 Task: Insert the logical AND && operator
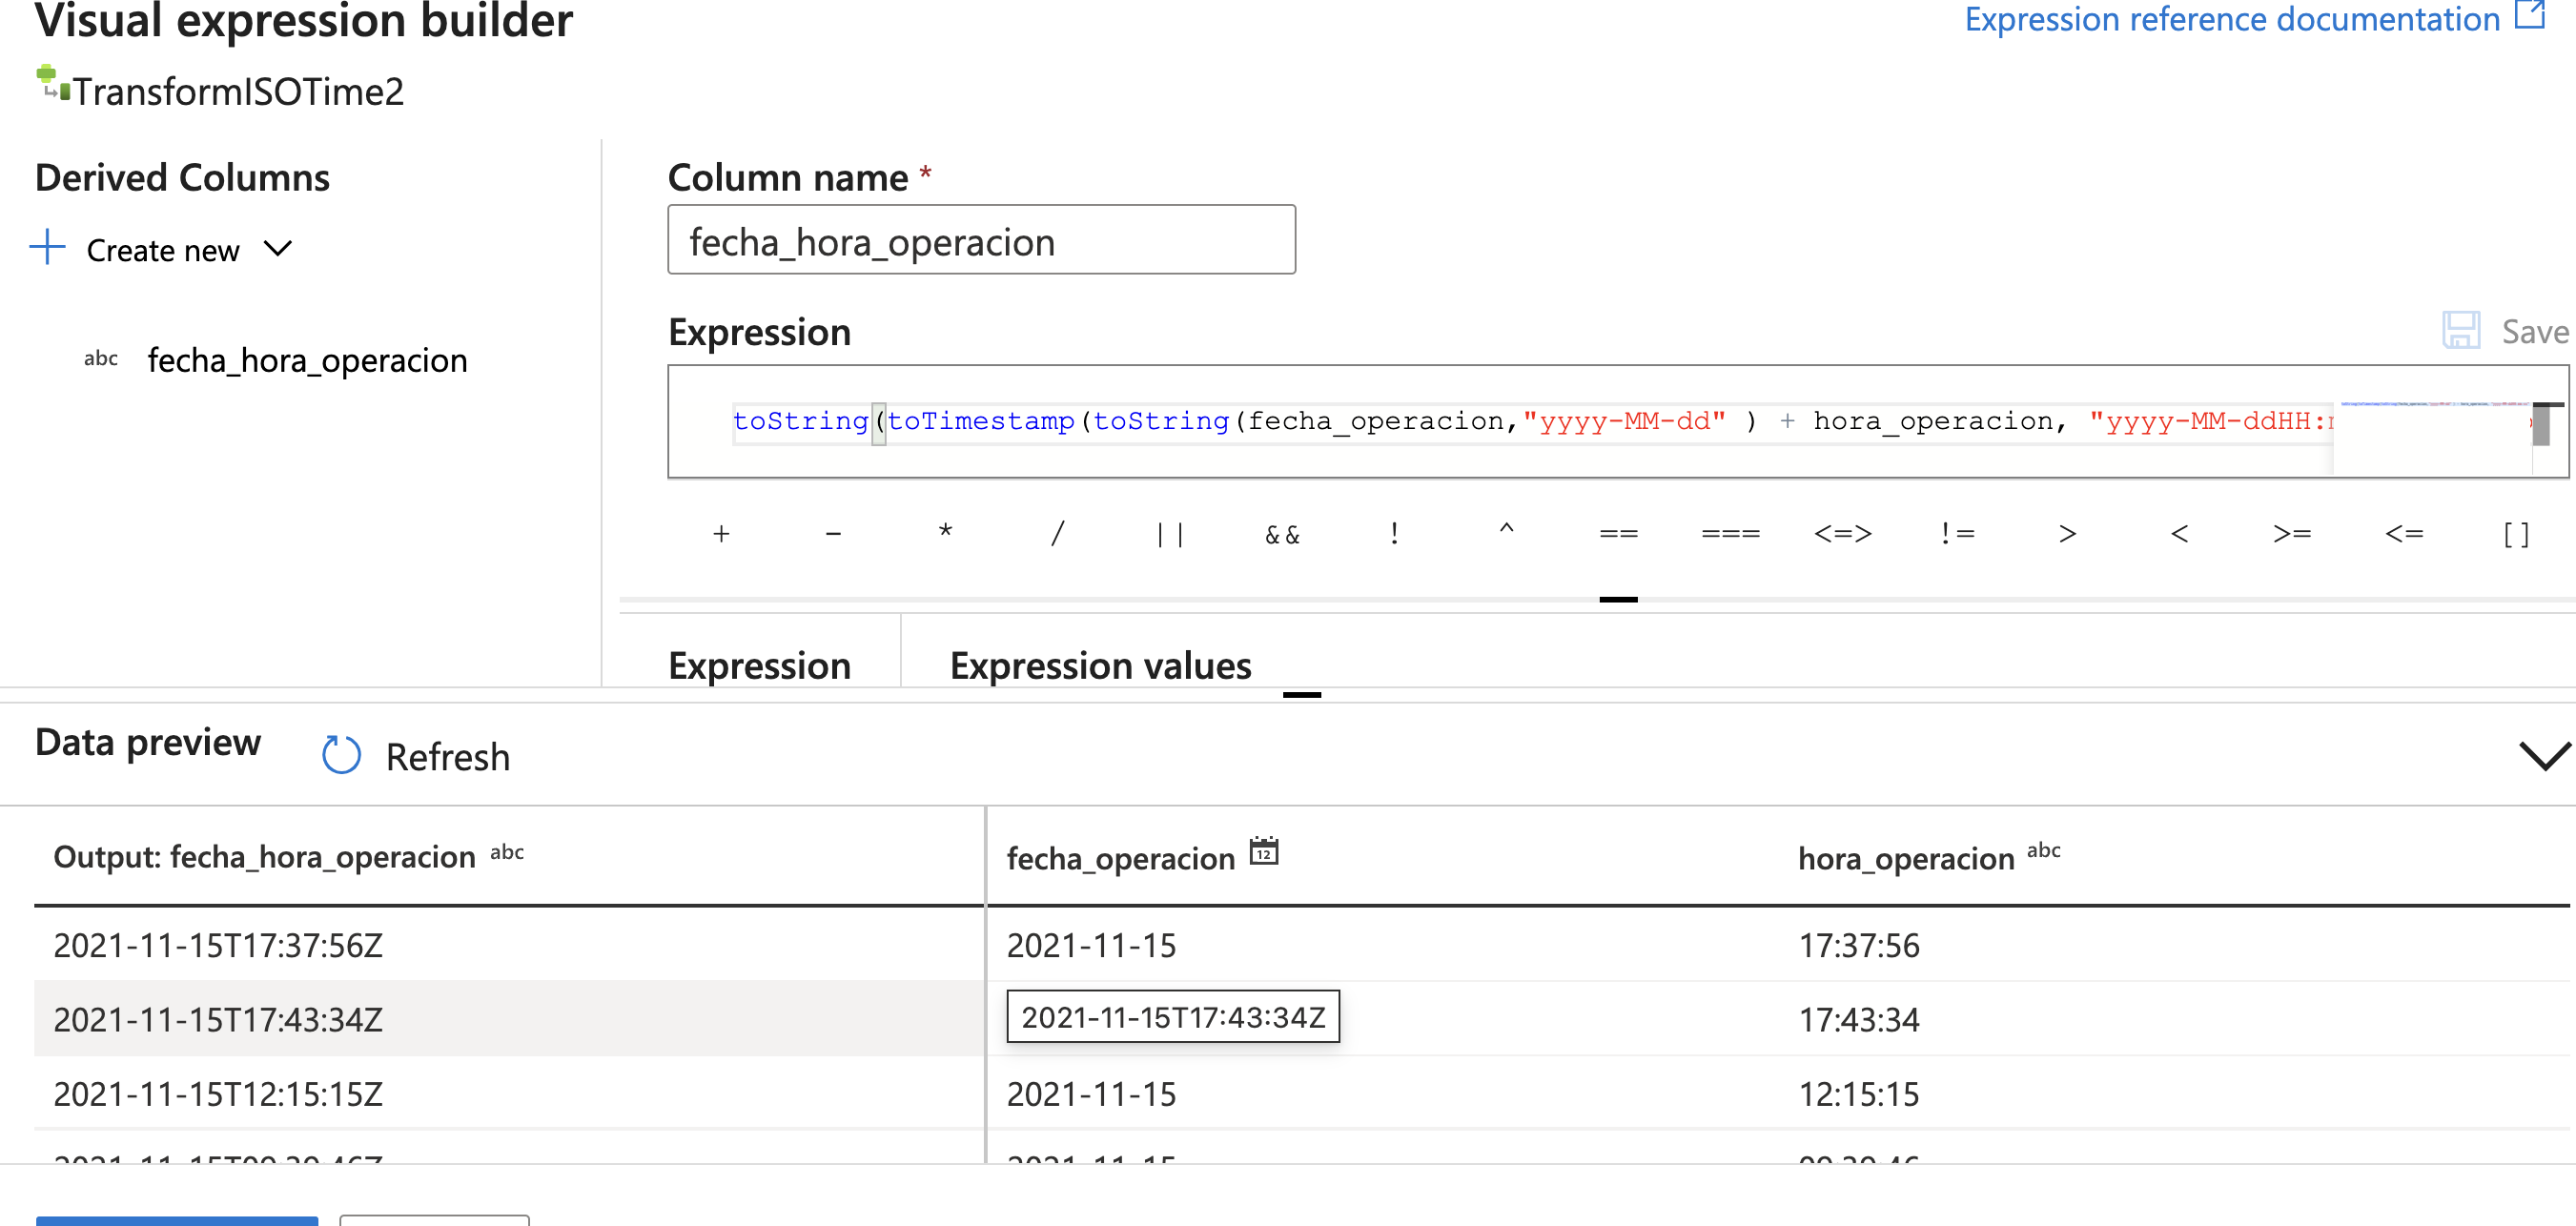(1282, 535)
